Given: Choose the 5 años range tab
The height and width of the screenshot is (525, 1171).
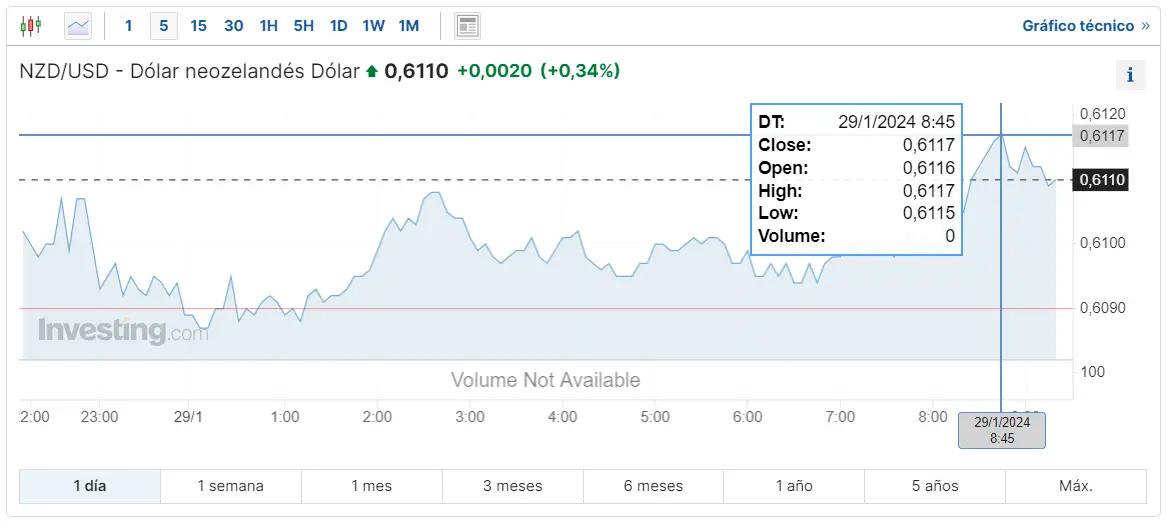Looking at the screenshot, I should click(935, 486).
